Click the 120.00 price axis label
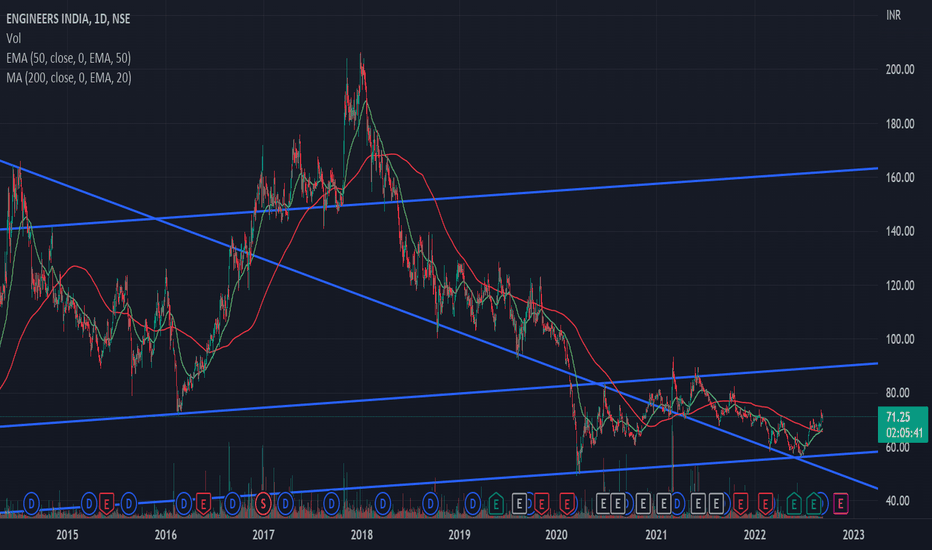The width and height of the screenshot is (932, 550). tap(900, 285)
